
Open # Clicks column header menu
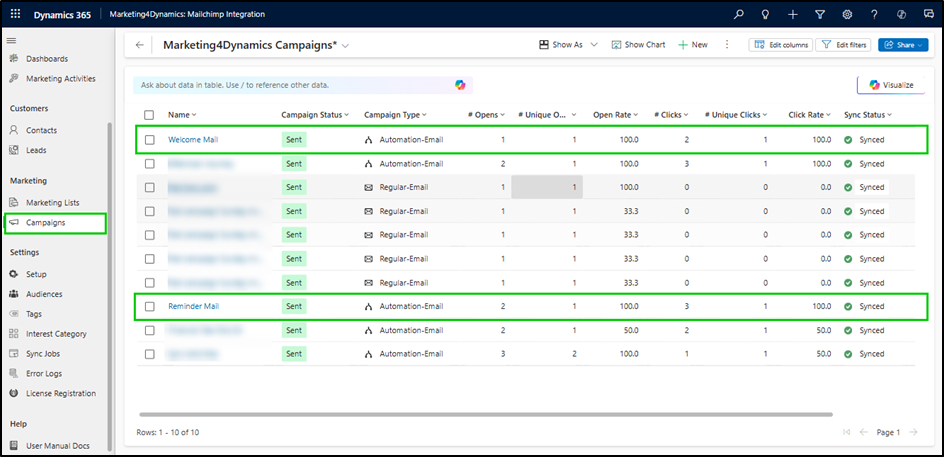(x=671, y=115)
